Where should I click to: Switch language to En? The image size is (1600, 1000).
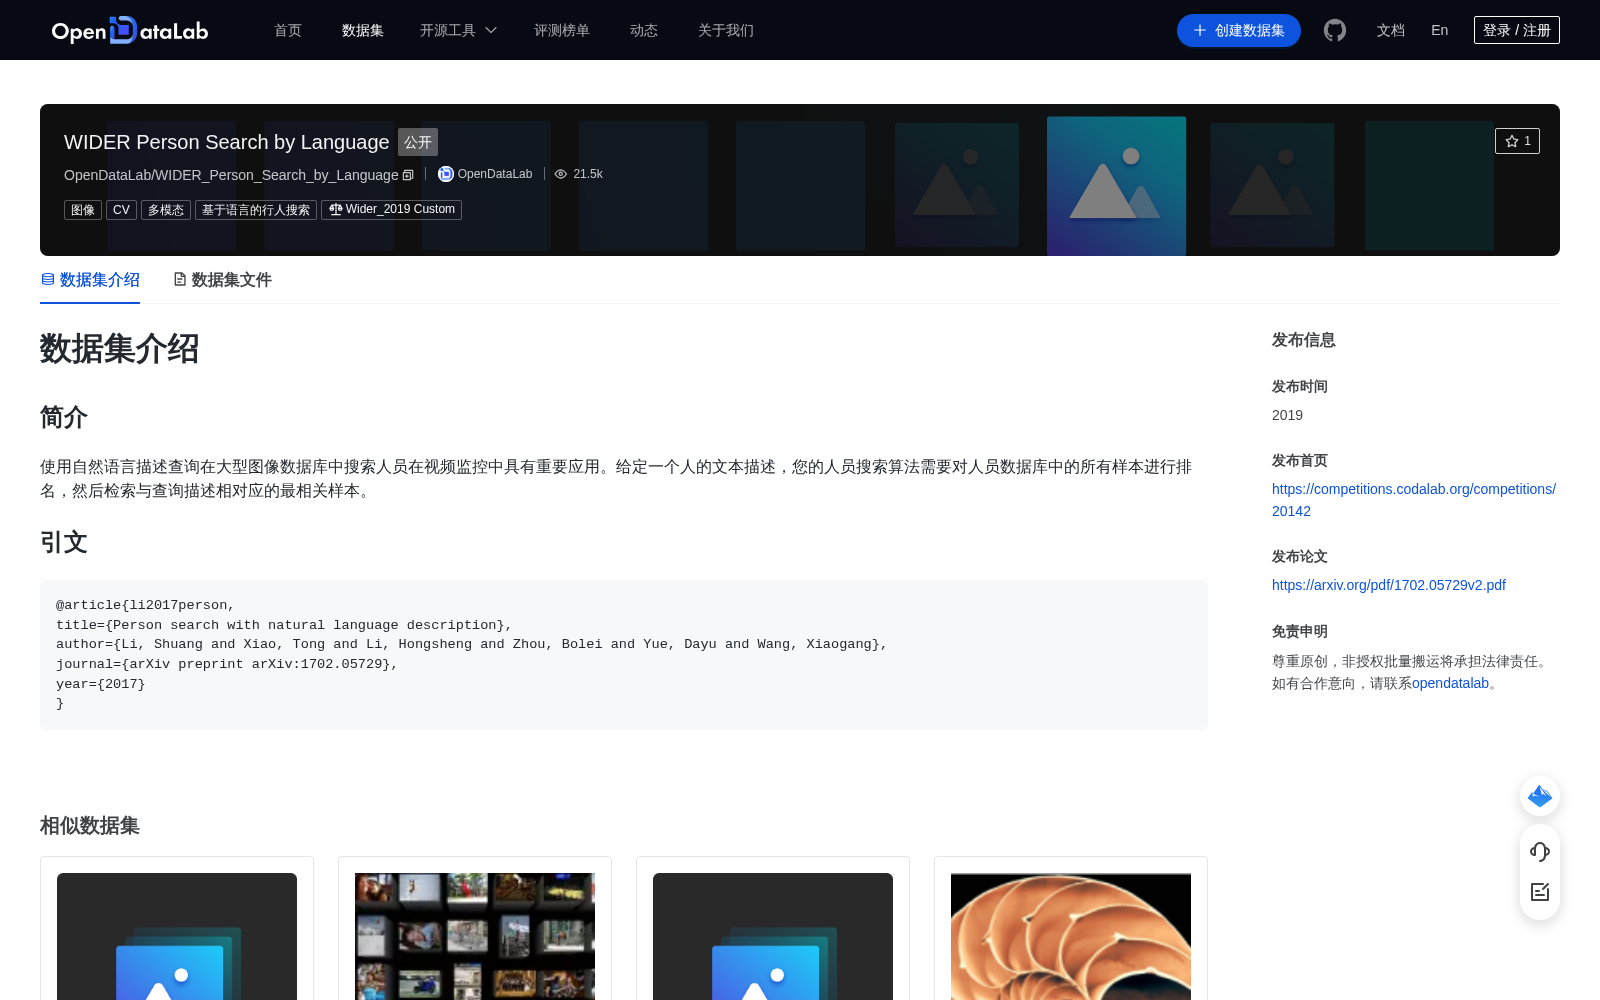(1440, 30)
